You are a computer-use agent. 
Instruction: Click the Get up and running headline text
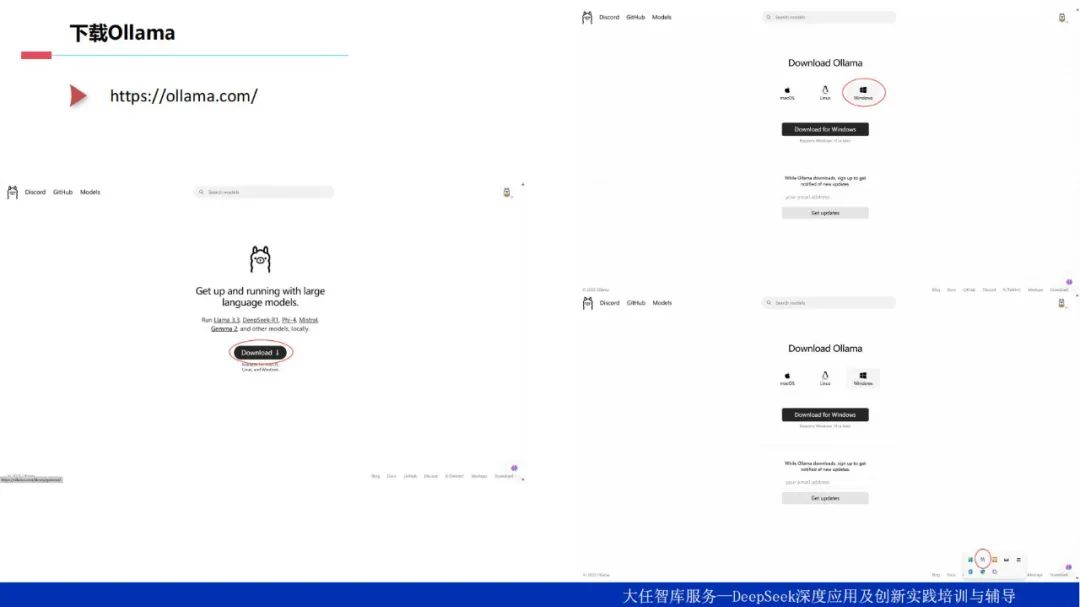tap(260, 297)
